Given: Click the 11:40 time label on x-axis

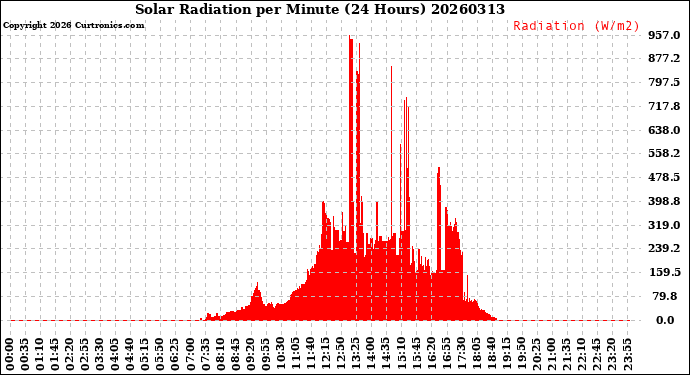Looking at the screenshot, I should (311, 355).
